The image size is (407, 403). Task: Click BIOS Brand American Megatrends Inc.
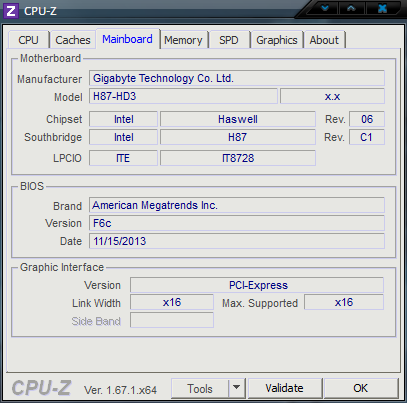point(237,205)
